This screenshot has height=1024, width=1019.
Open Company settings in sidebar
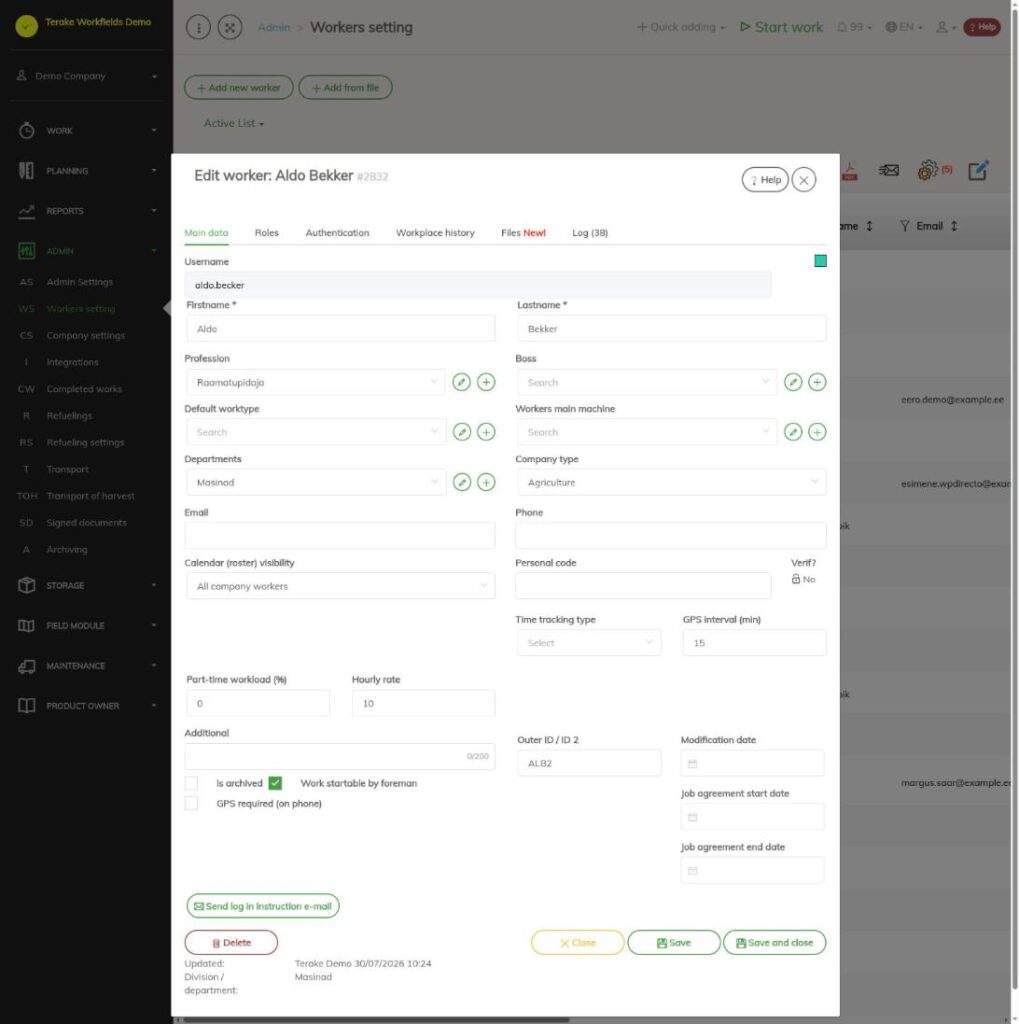pyautogui.click(x=86, y=335)
